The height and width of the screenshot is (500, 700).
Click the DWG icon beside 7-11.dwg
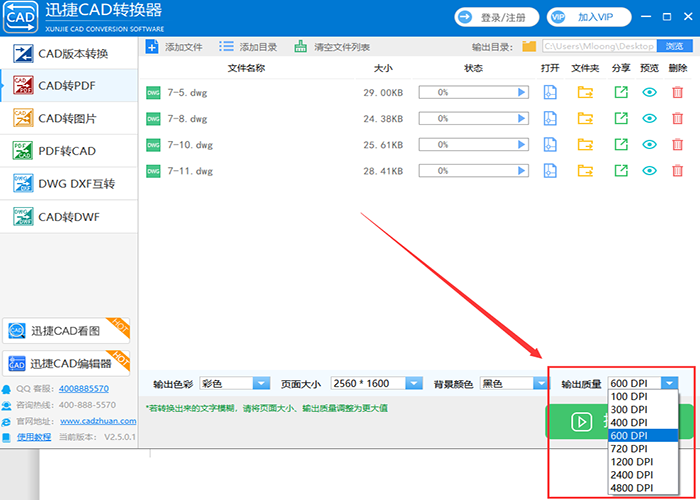(153, 171)
